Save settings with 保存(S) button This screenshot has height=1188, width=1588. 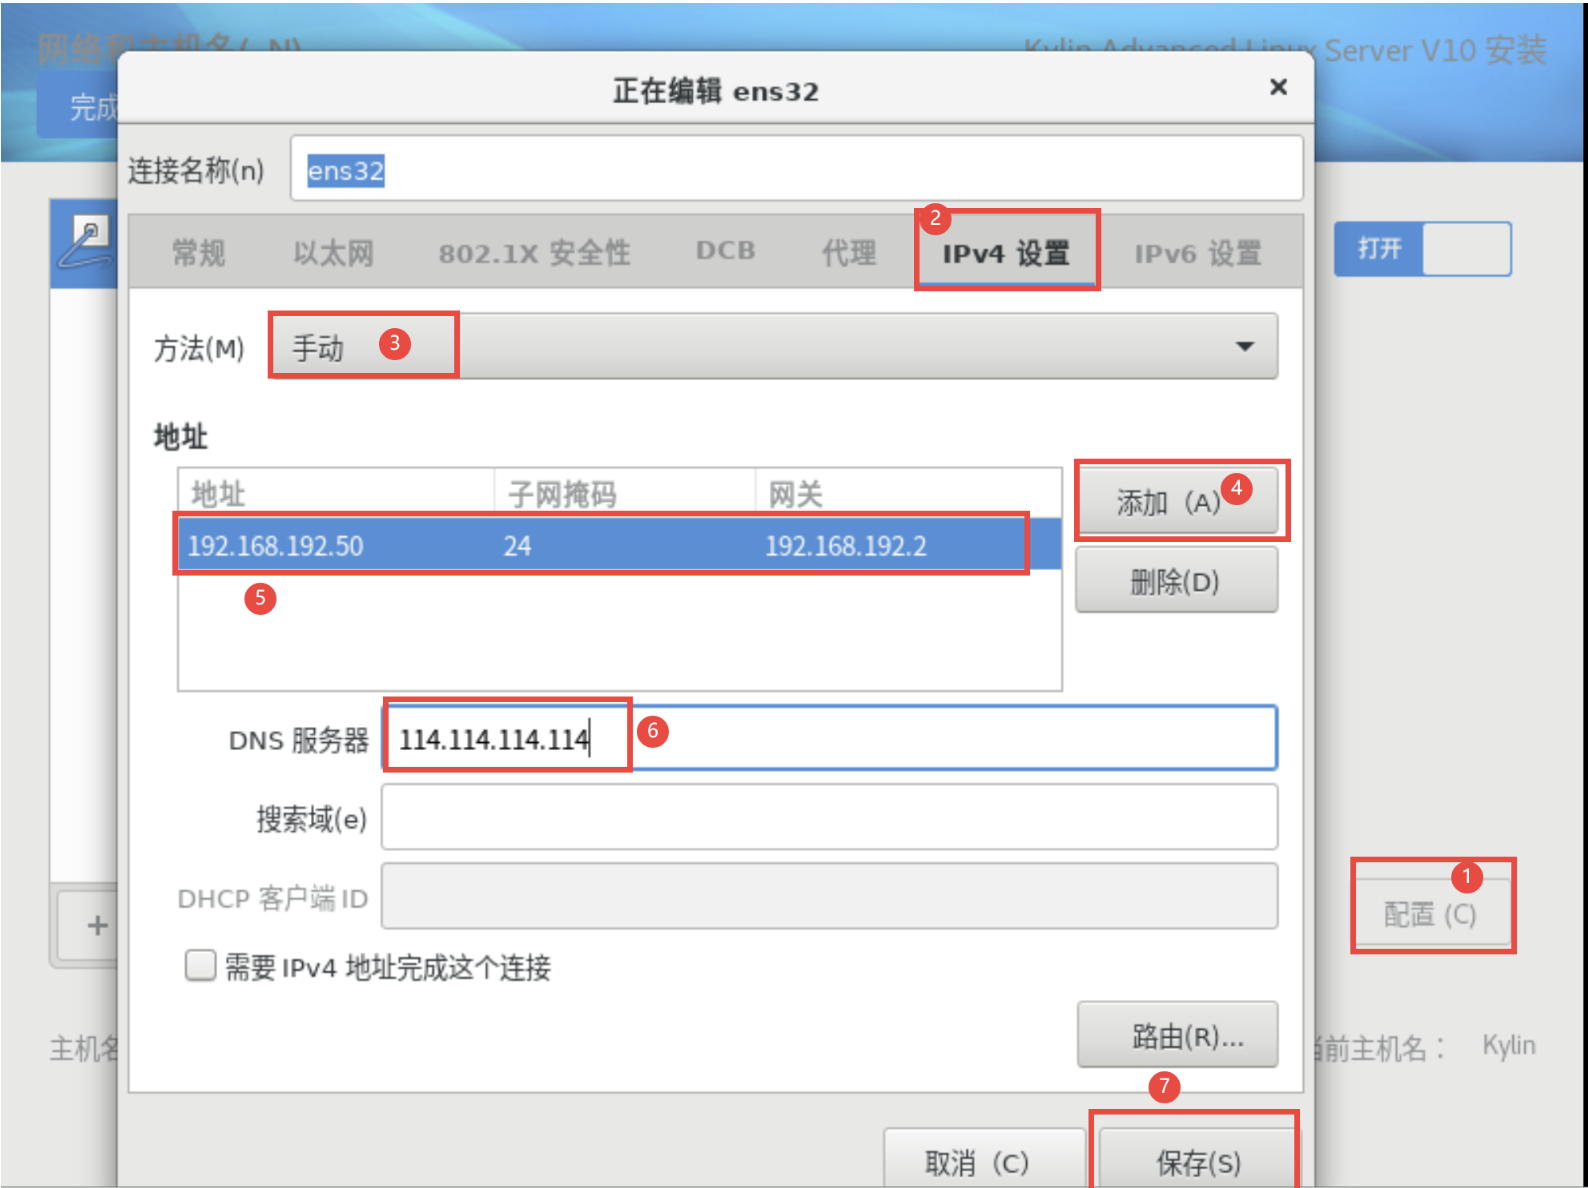point(1198,1160)
